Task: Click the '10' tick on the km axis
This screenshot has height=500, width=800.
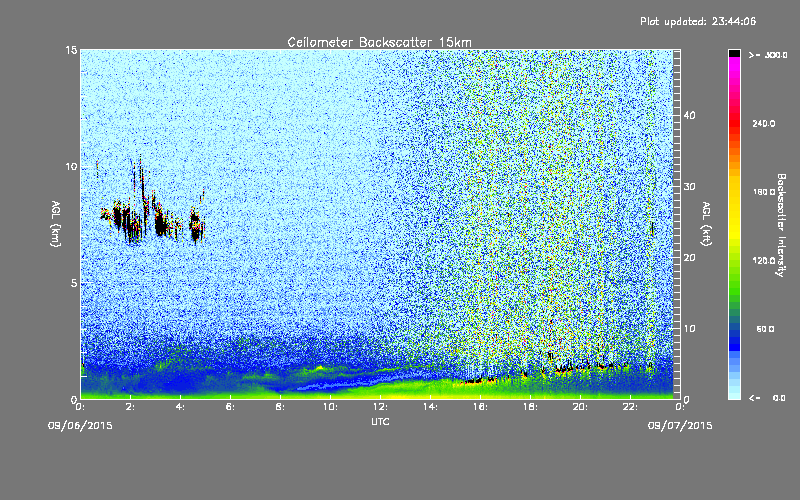Action: 71,167
